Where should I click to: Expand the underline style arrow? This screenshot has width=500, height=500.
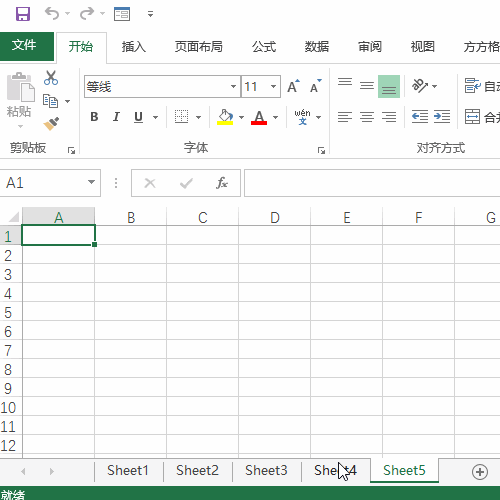tap(155, 117)
